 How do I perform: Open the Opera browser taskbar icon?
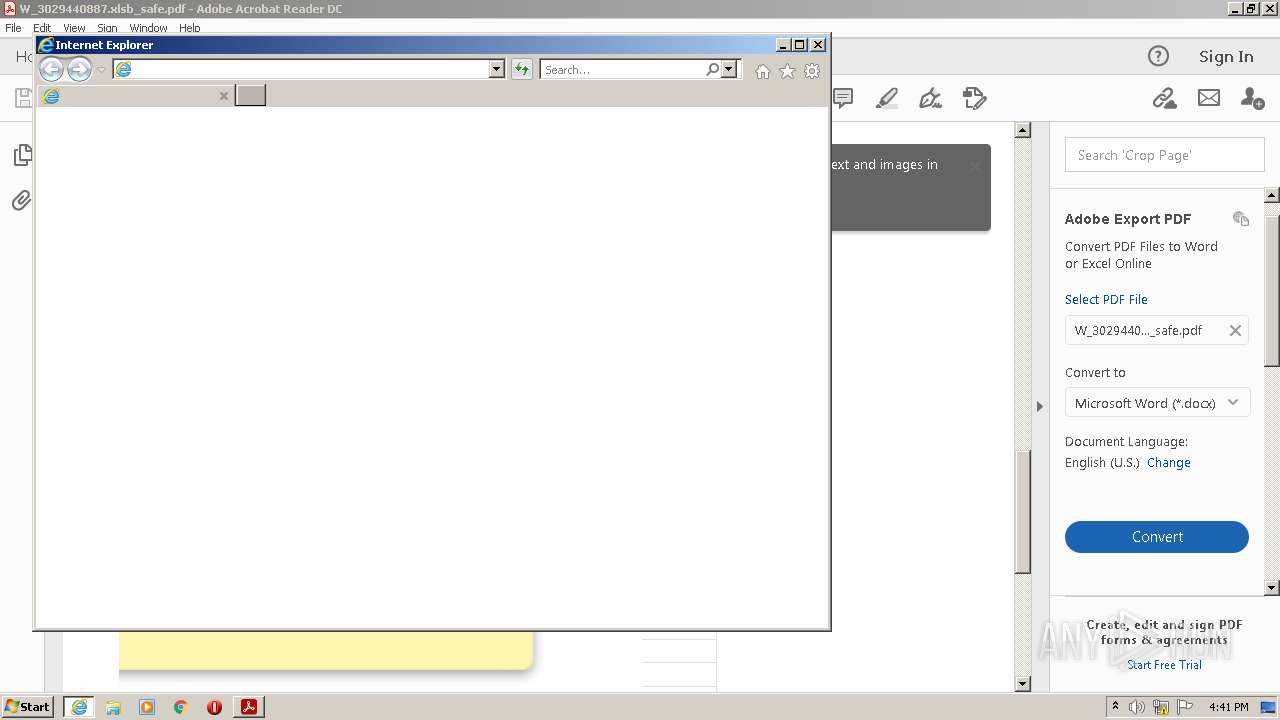coord(214,707)
